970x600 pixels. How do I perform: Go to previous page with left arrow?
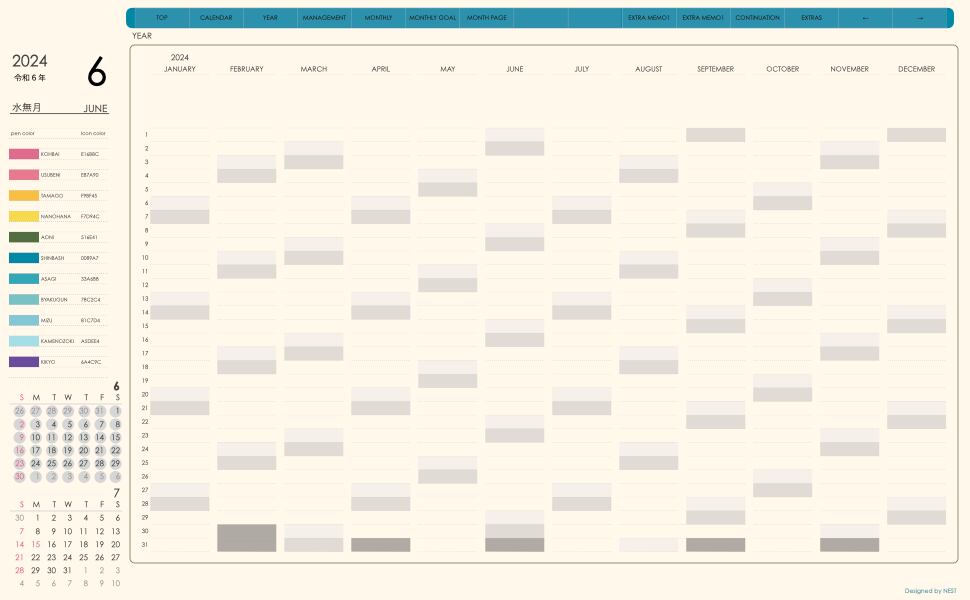coord(865,18)
